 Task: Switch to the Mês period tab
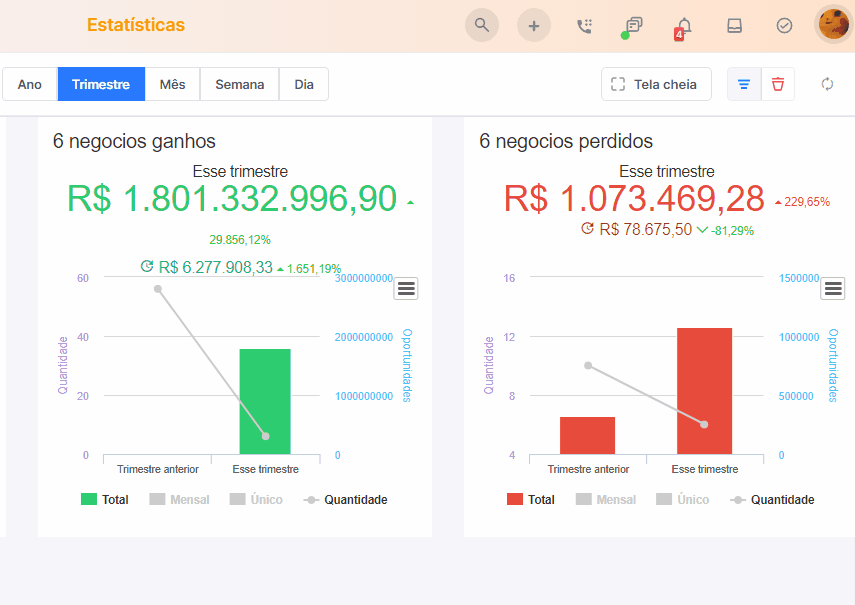(172, 84)
